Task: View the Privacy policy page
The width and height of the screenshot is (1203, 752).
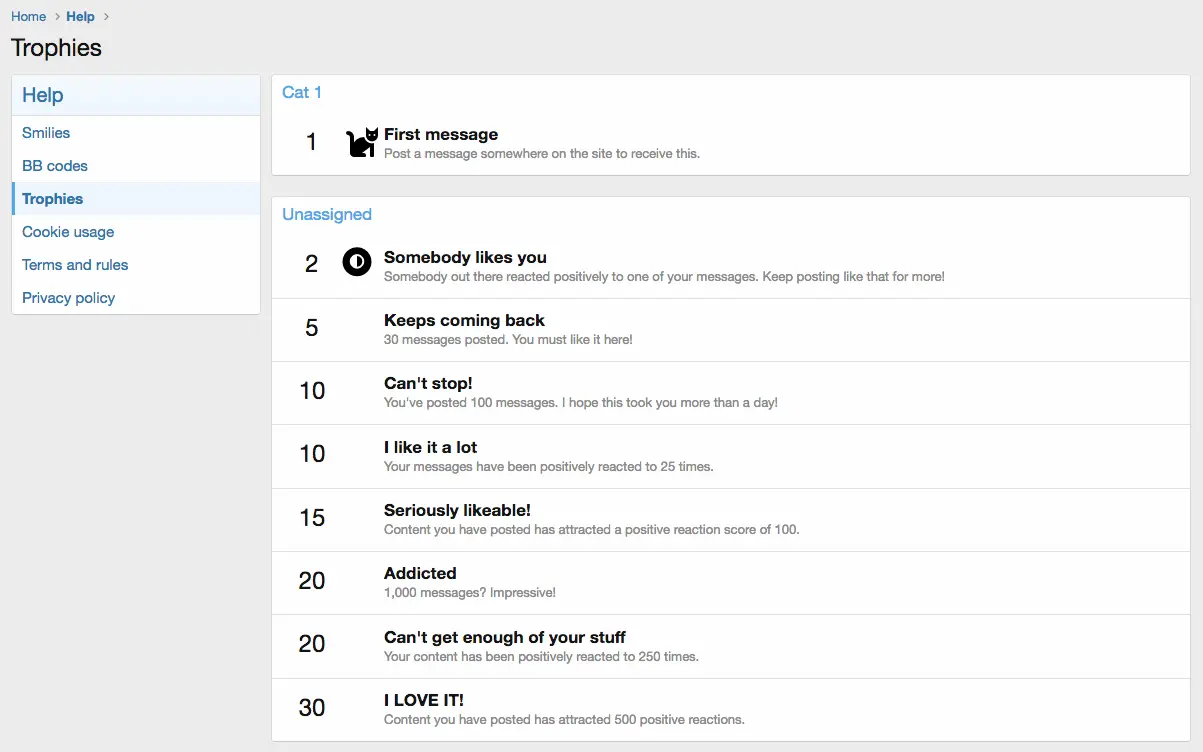Action: pyautogui.click(x=68, y=298)
